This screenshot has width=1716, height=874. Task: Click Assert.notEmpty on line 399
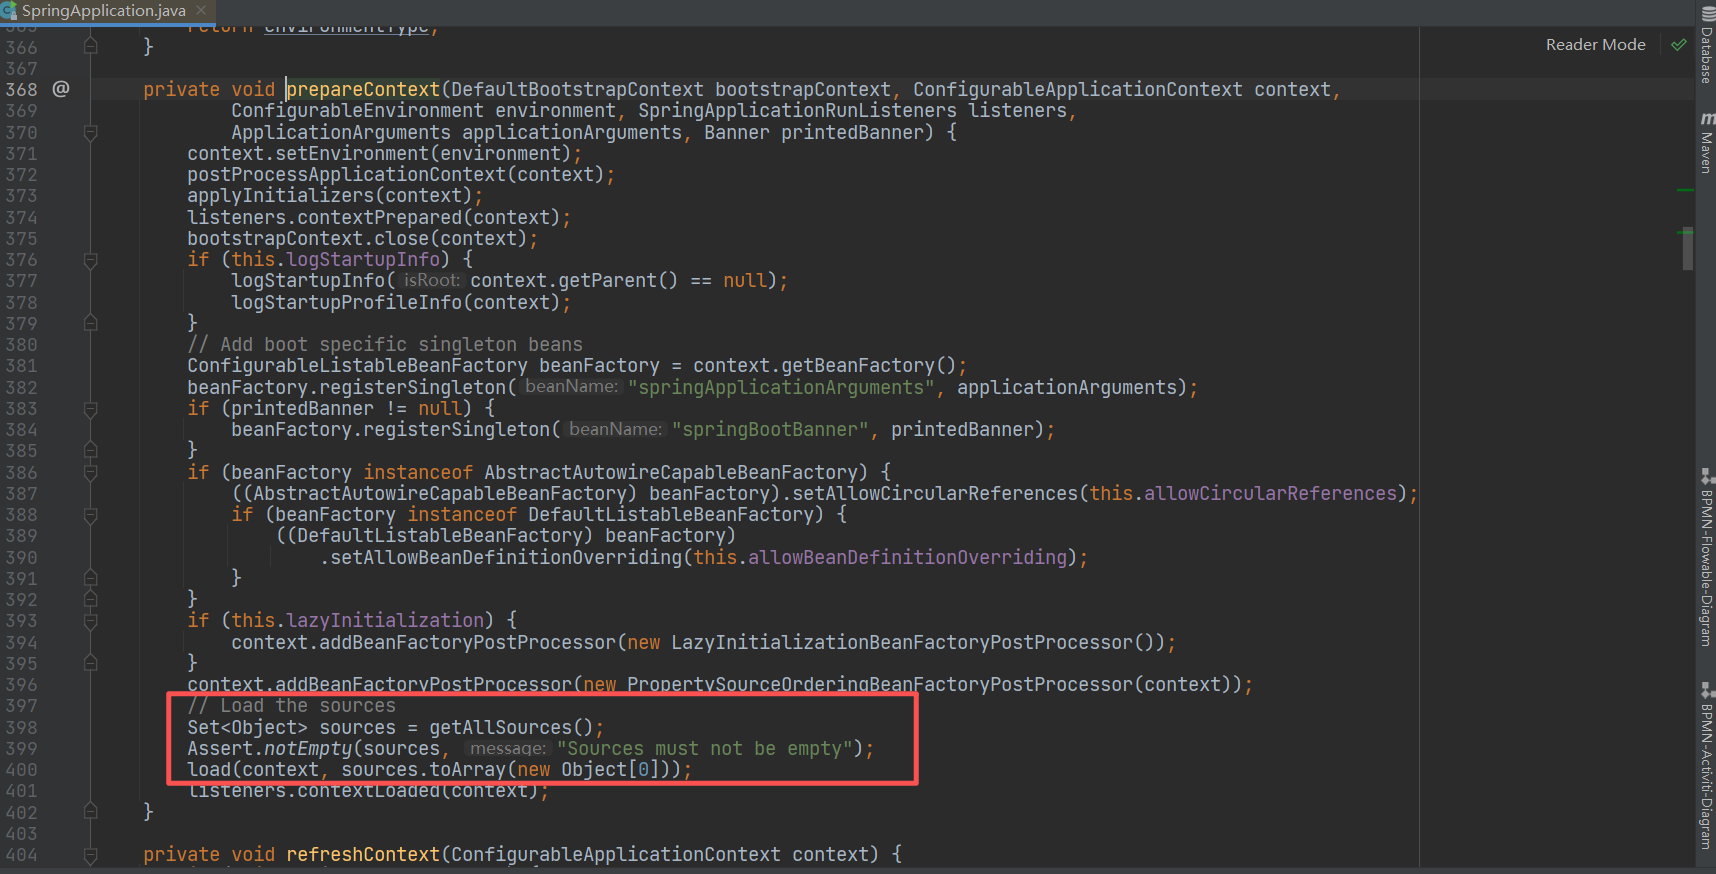270,749
